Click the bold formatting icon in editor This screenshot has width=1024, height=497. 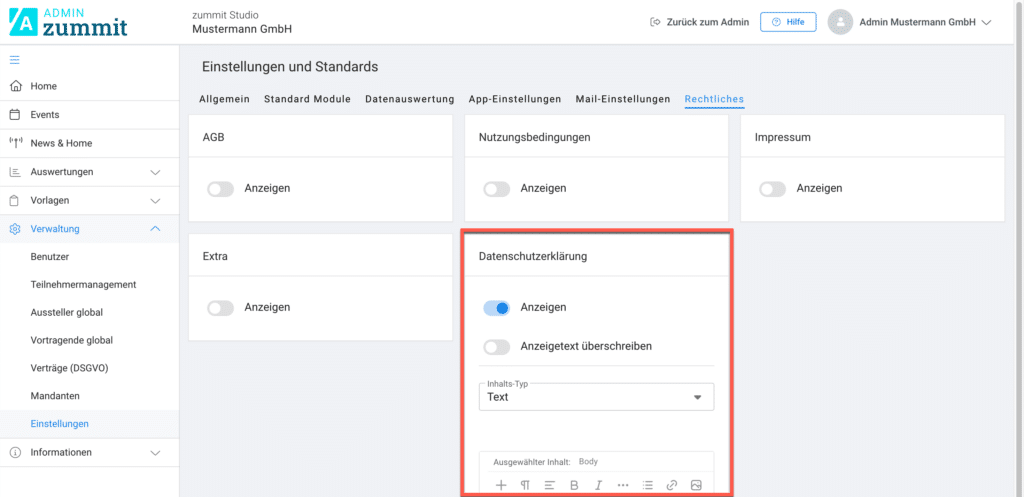575,485
